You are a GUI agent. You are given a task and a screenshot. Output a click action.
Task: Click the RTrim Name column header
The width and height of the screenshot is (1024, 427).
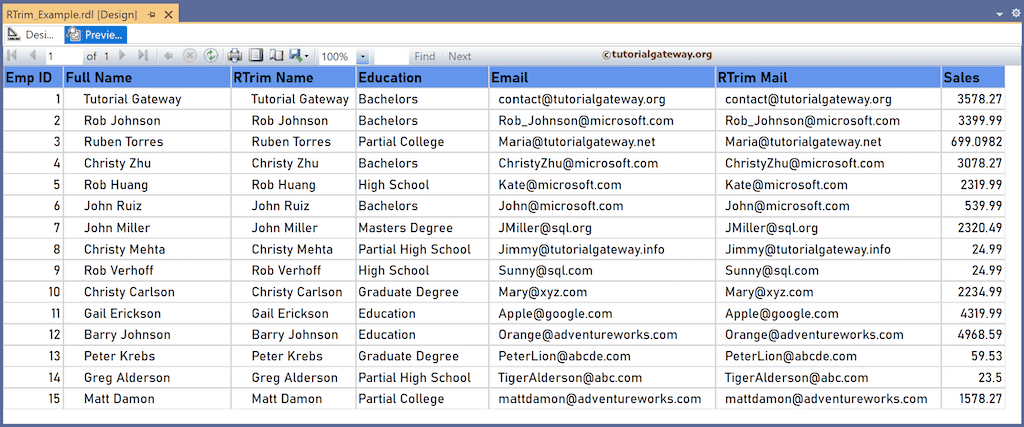[294, 78]
